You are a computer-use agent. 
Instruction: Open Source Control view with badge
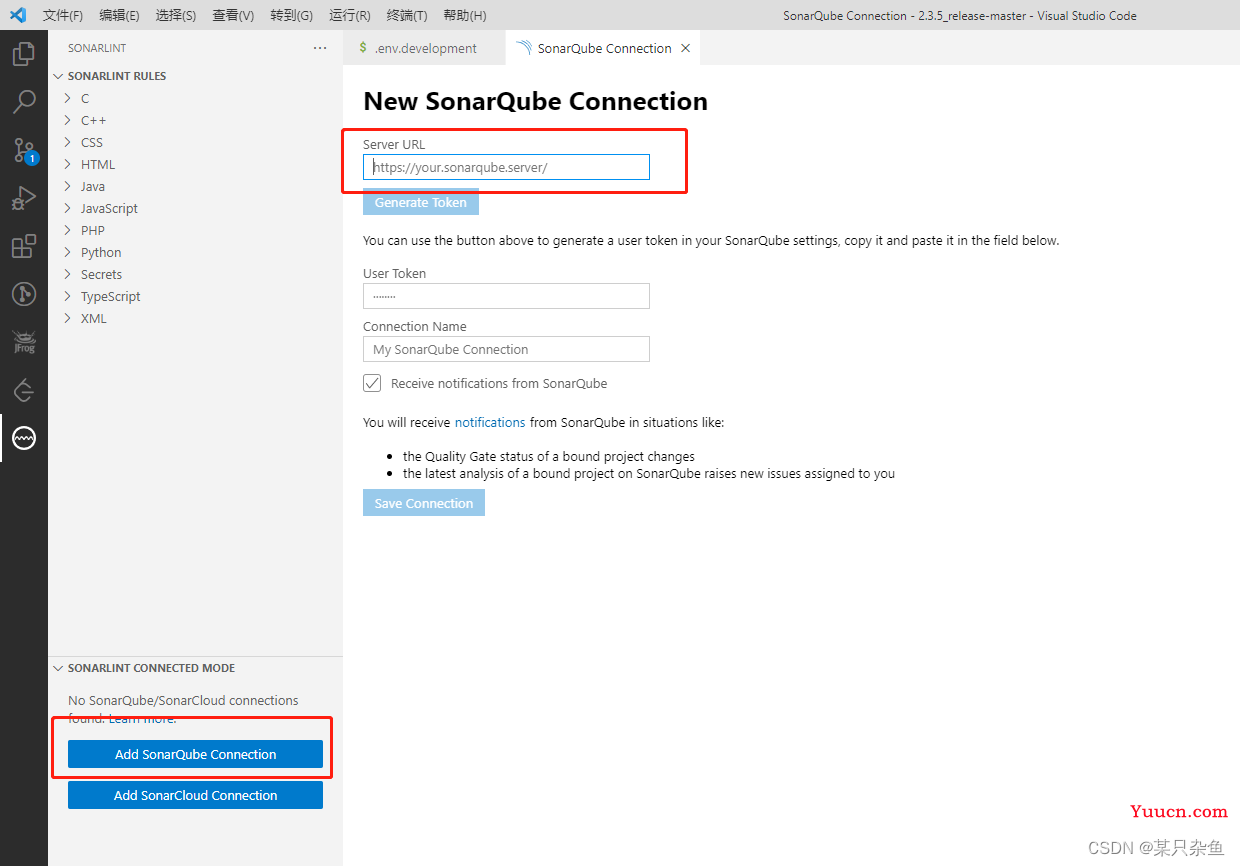tap(24, 150)
